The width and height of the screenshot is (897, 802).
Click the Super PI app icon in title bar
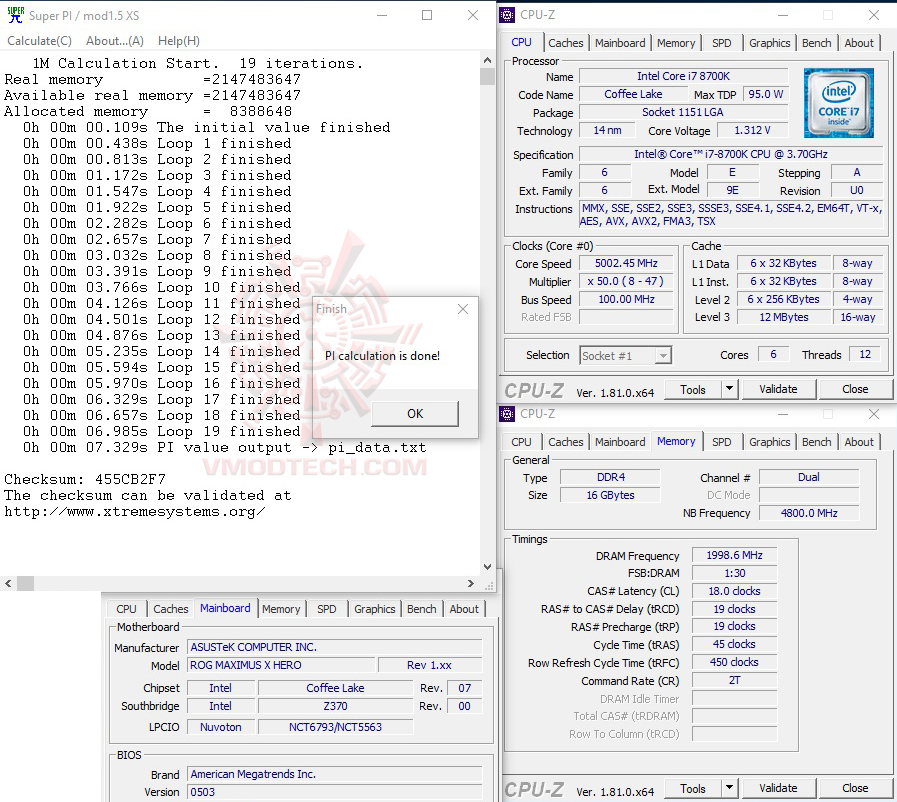[x=15, y=15]
